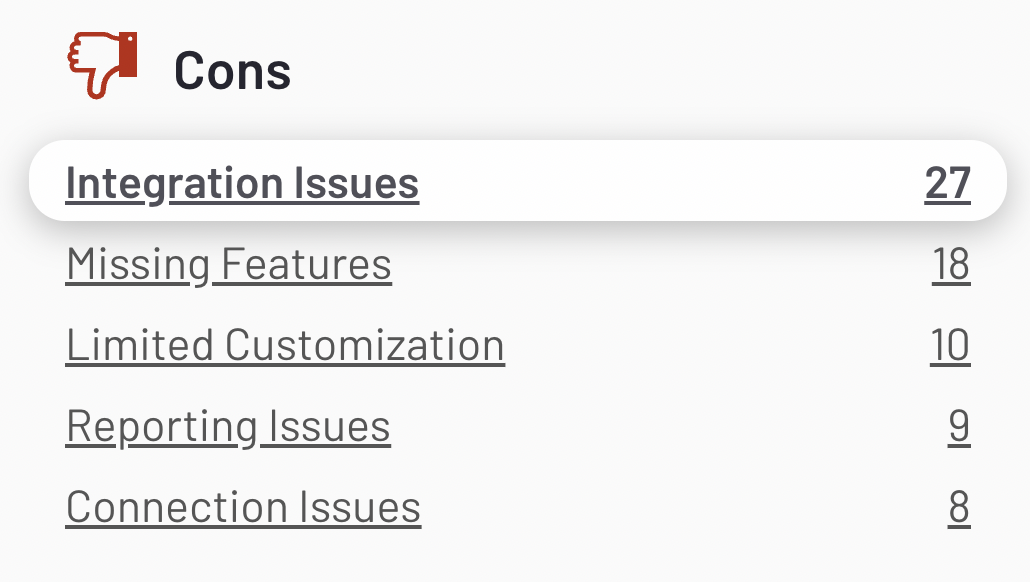Open the Limited Customization category
This screenshot has width=1030, height=582.
285,344
